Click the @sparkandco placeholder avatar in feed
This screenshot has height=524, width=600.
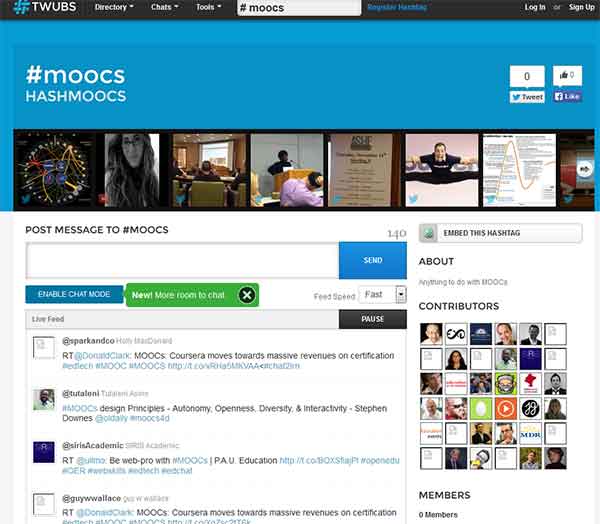[44, 347]
